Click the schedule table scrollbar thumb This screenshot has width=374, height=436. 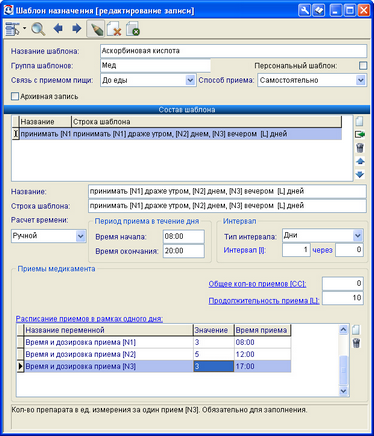pyautogui.click(x=343, y=370)
